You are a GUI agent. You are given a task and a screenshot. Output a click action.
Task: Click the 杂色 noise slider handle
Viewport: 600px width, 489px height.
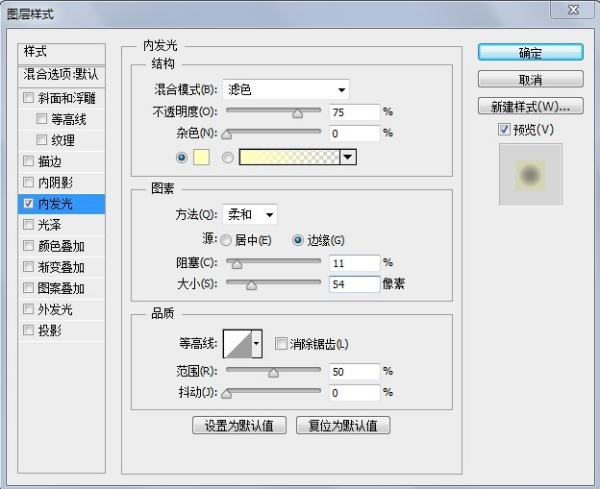227,134
